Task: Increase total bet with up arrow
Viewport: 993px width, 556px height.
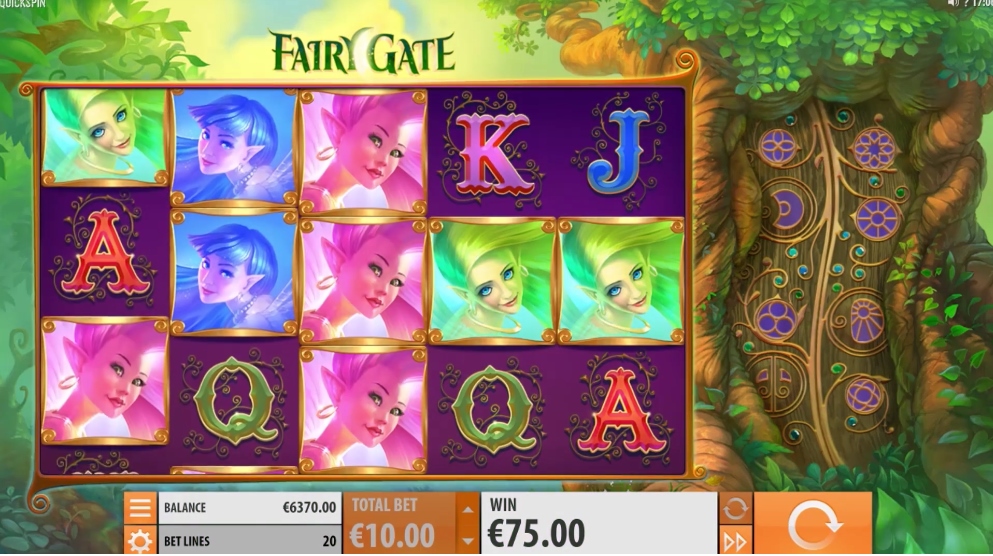Action: pos(467,510)
